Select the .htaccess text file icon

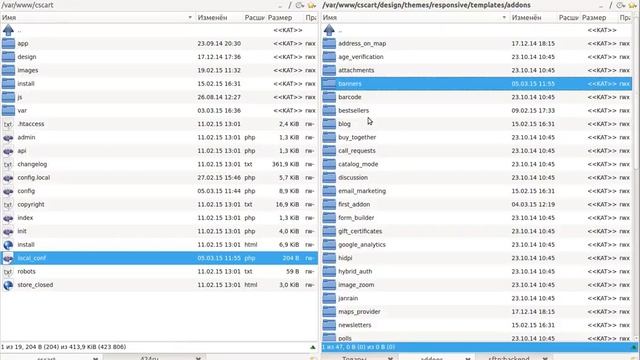8,124
